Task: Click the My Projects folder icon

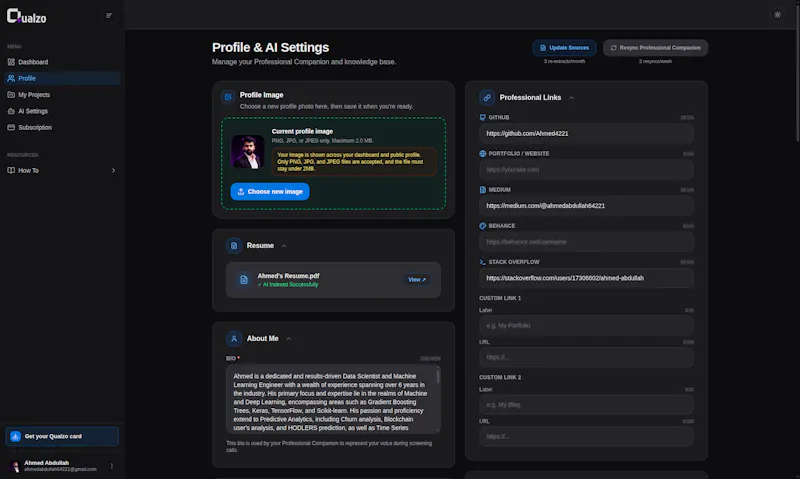Action: coord(11,95)
